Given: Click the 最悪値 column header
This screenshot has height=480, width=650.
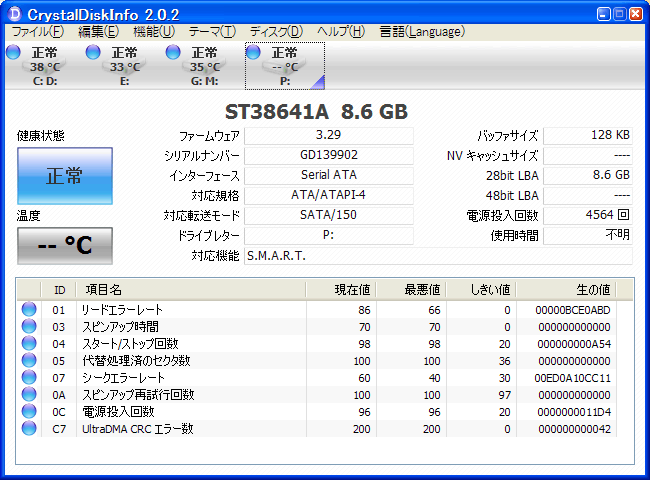Looking at the screenshot, I should tap(411, 290).
